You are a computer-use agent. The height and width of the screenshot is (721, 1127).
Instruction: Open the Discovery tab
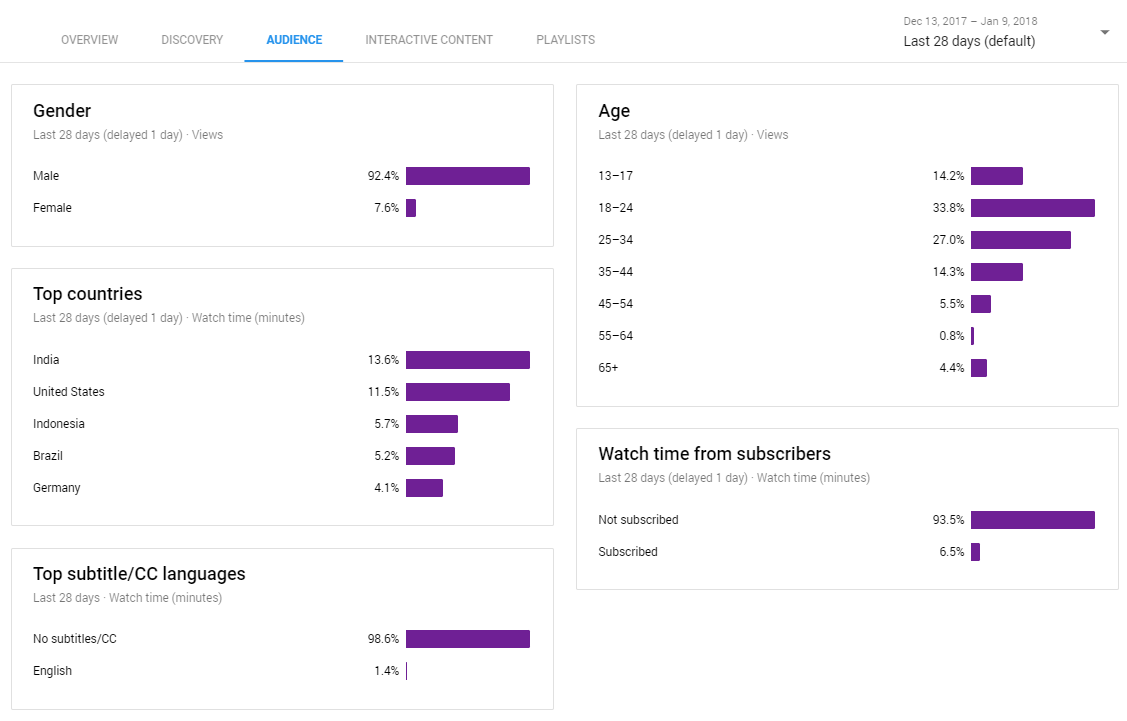tap(192, 40)
